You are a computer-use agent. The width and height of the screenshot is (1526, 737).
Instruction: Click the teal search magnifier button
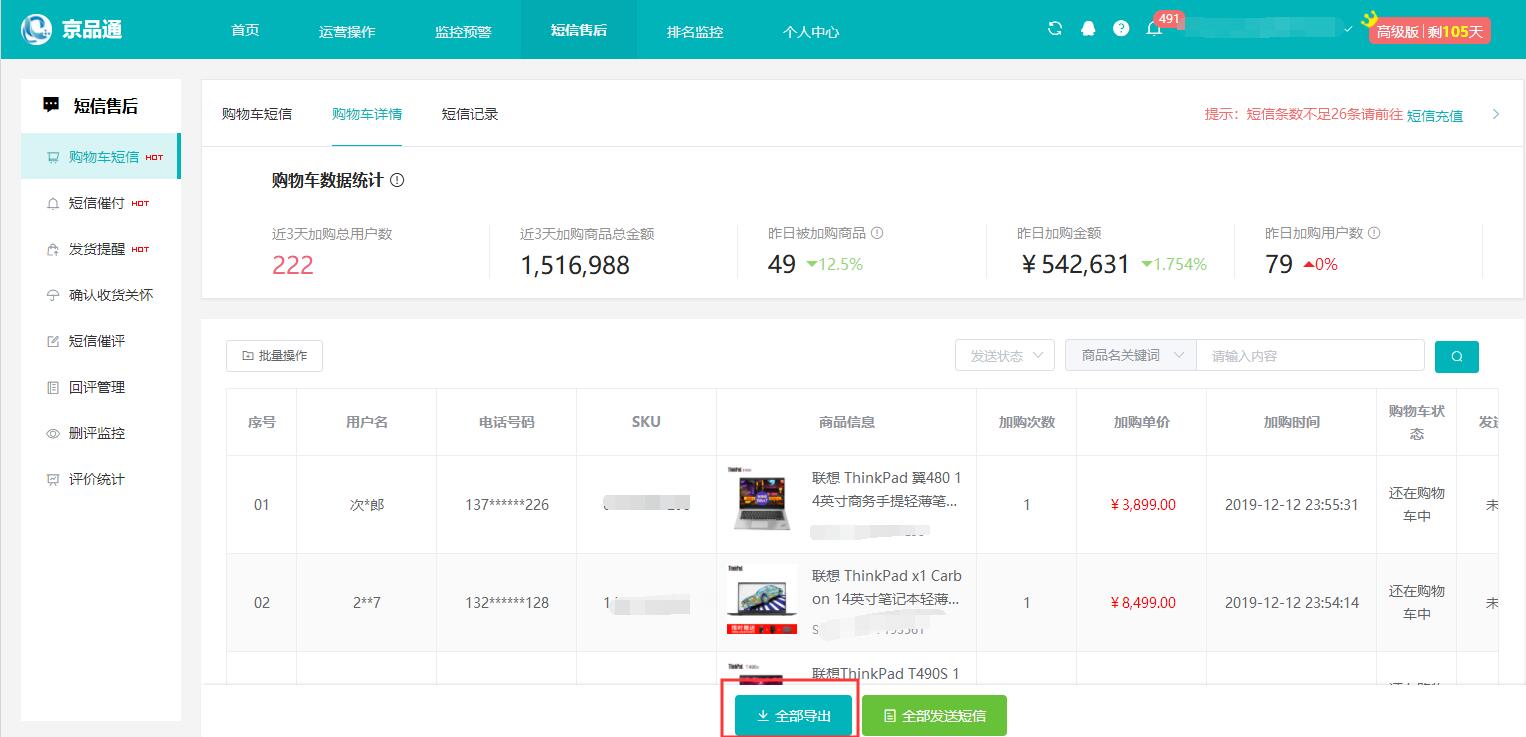coord(1456,356)
